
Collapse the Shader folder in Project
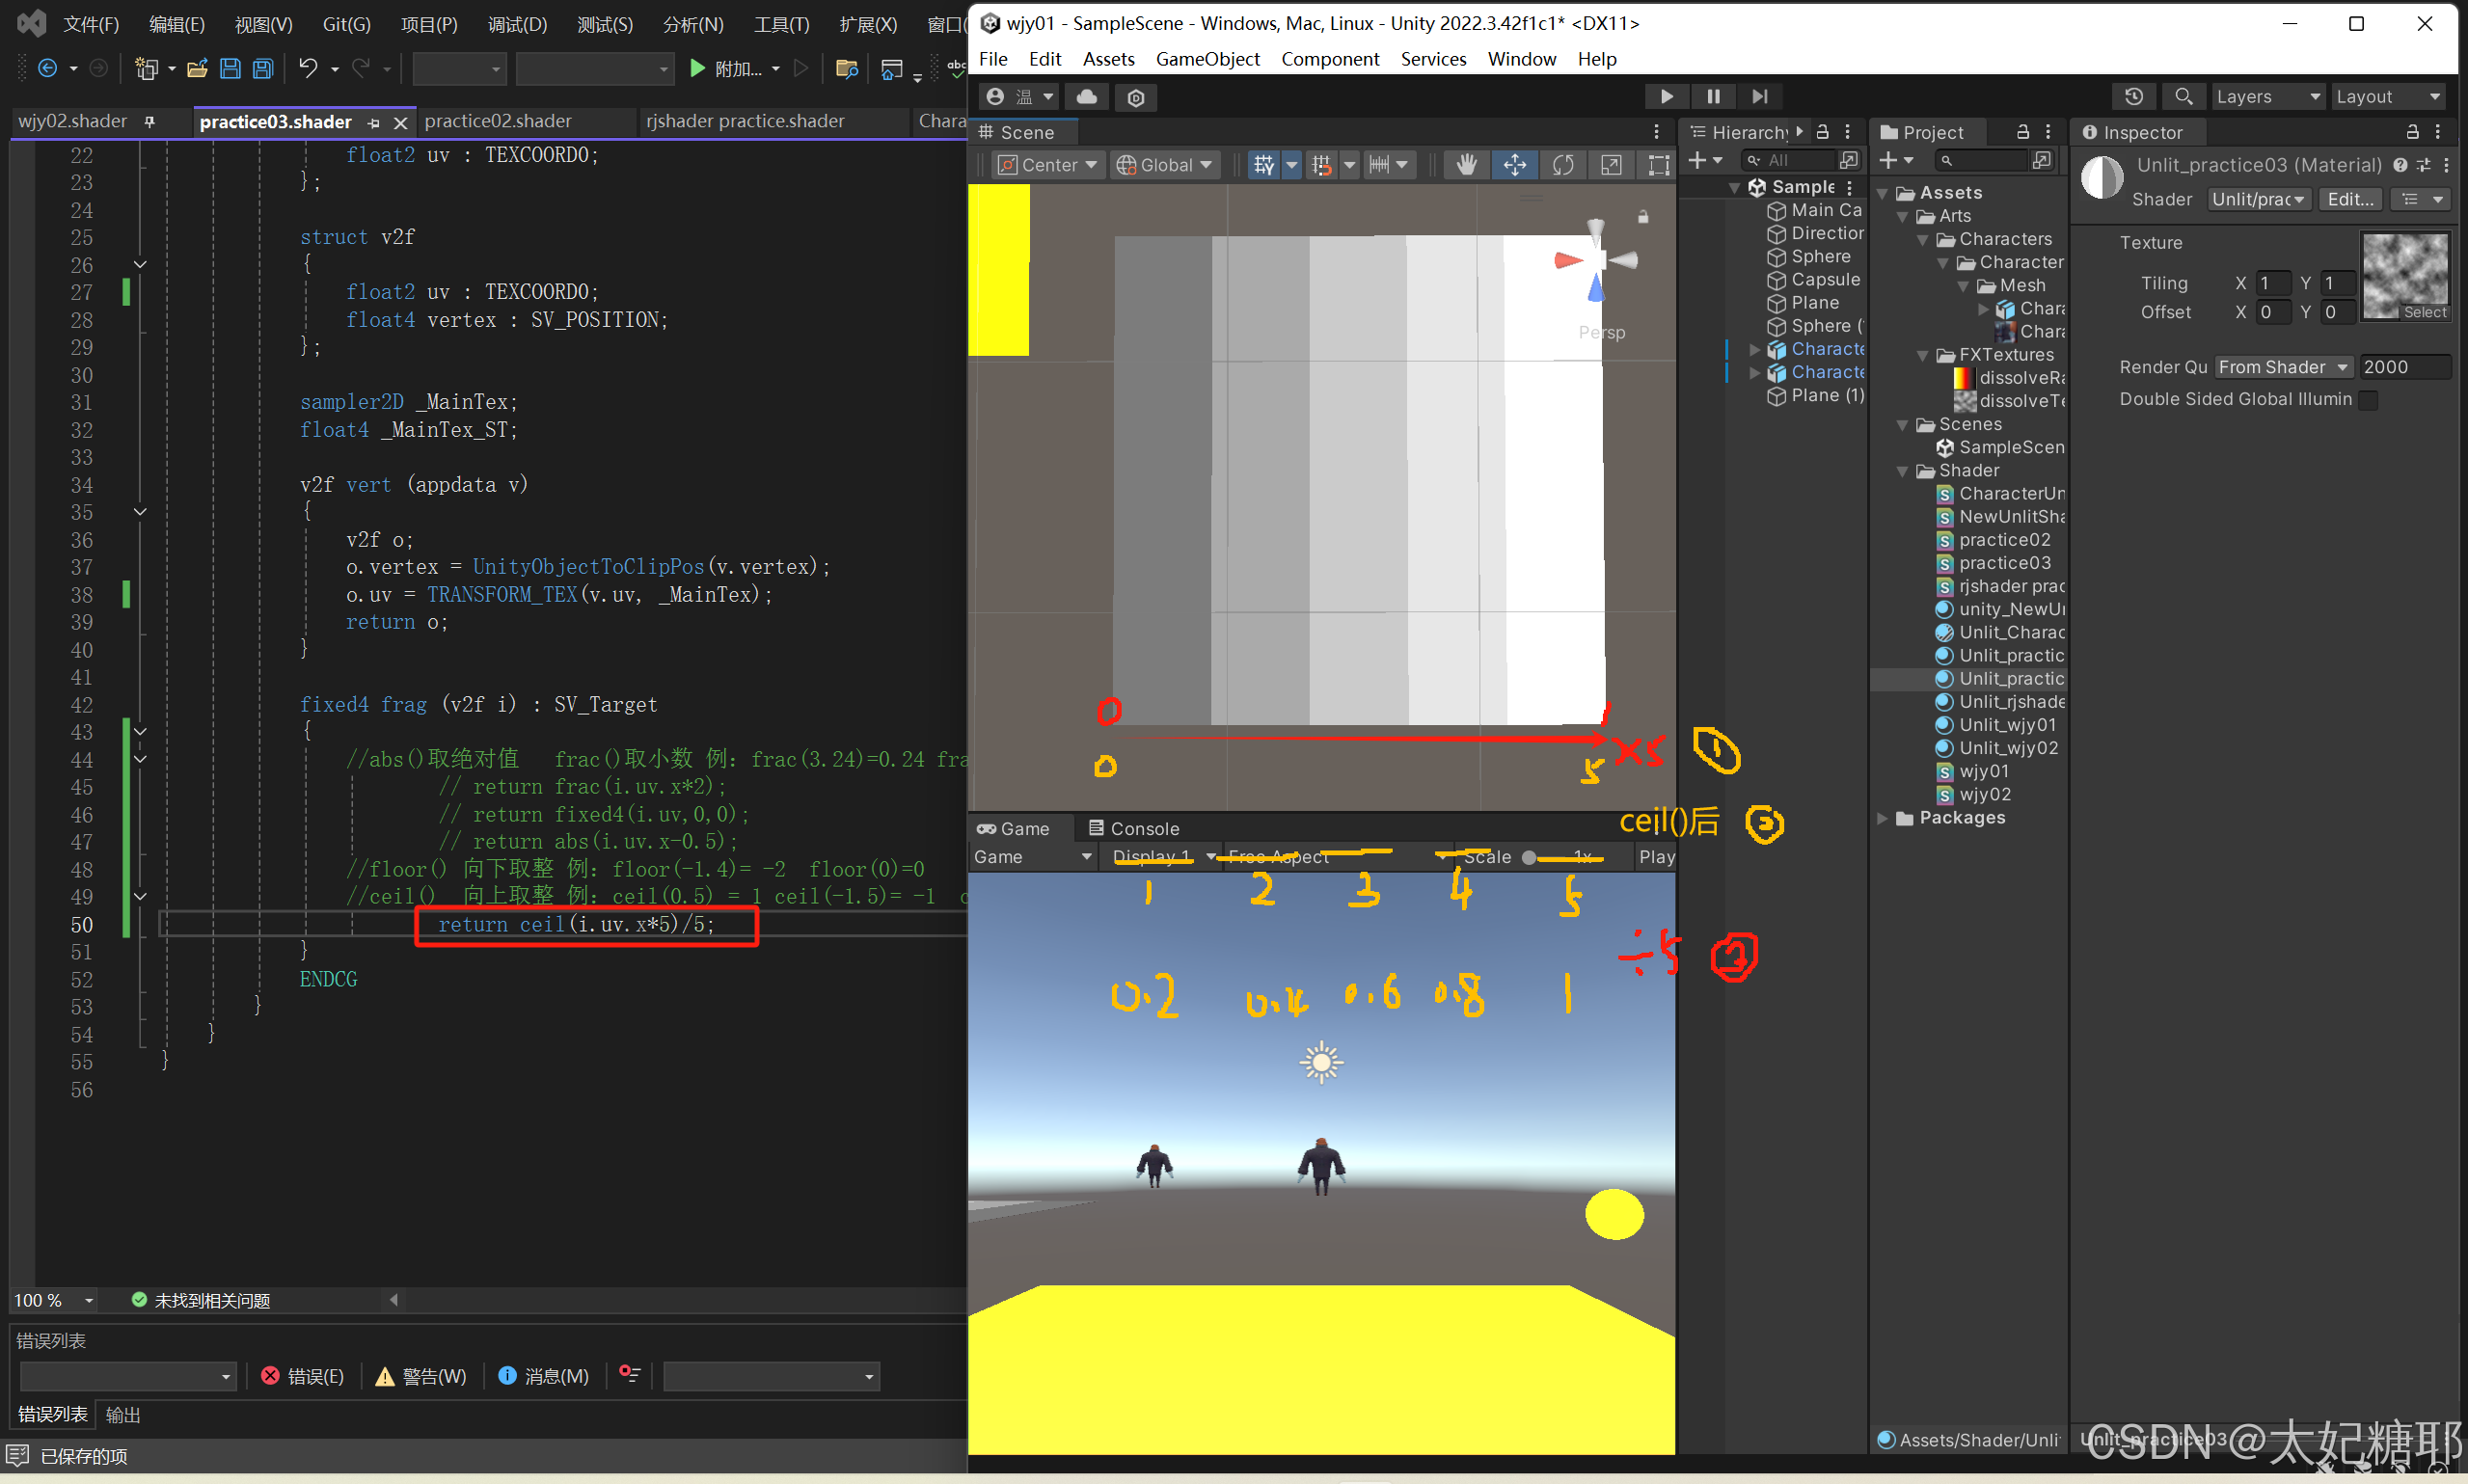pos(1902,471)
